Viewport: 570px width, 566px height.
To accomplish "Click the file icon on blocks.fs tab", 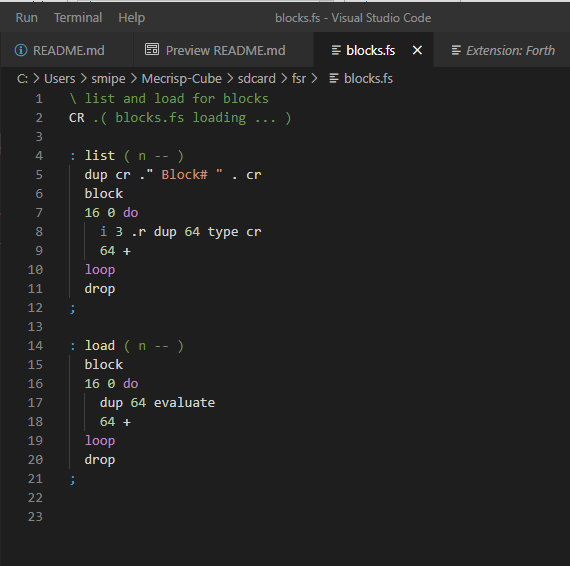I will [x=336, y=50].
